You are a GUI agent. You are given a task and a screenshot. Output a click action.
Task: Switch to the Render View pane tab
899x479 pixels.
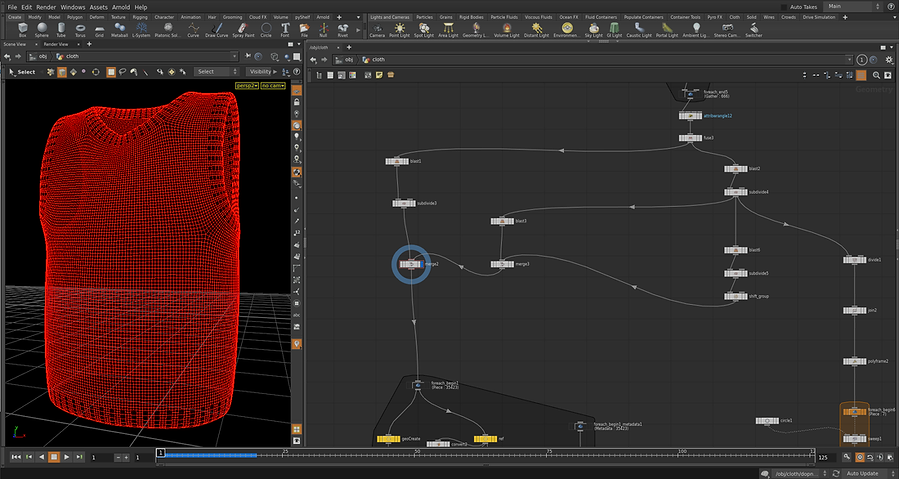pyautogui.click(x=56, y=44)
